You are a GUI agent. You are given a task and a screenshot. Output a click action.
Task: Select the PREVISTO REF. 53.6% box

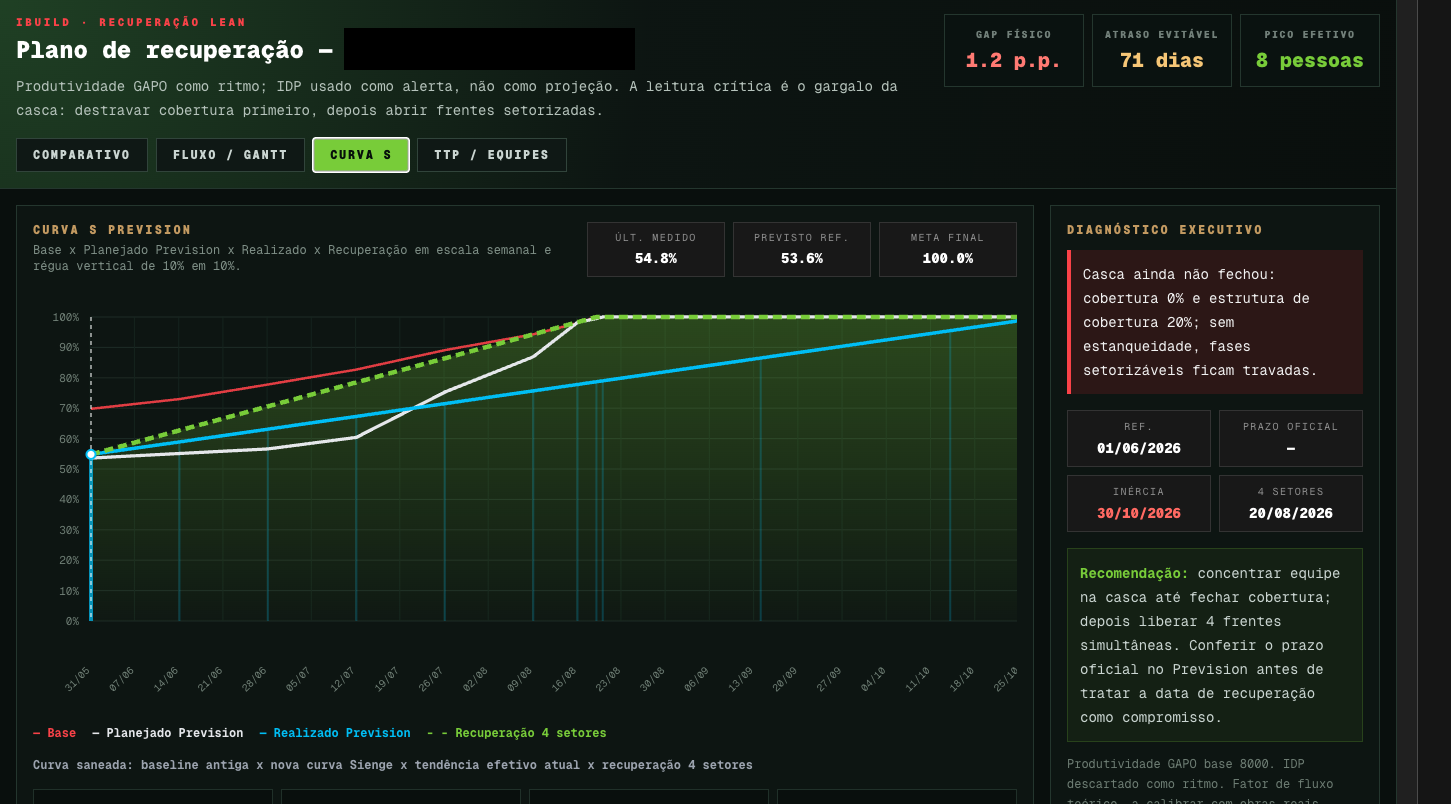pyautogui.click(x=802, y=249)
